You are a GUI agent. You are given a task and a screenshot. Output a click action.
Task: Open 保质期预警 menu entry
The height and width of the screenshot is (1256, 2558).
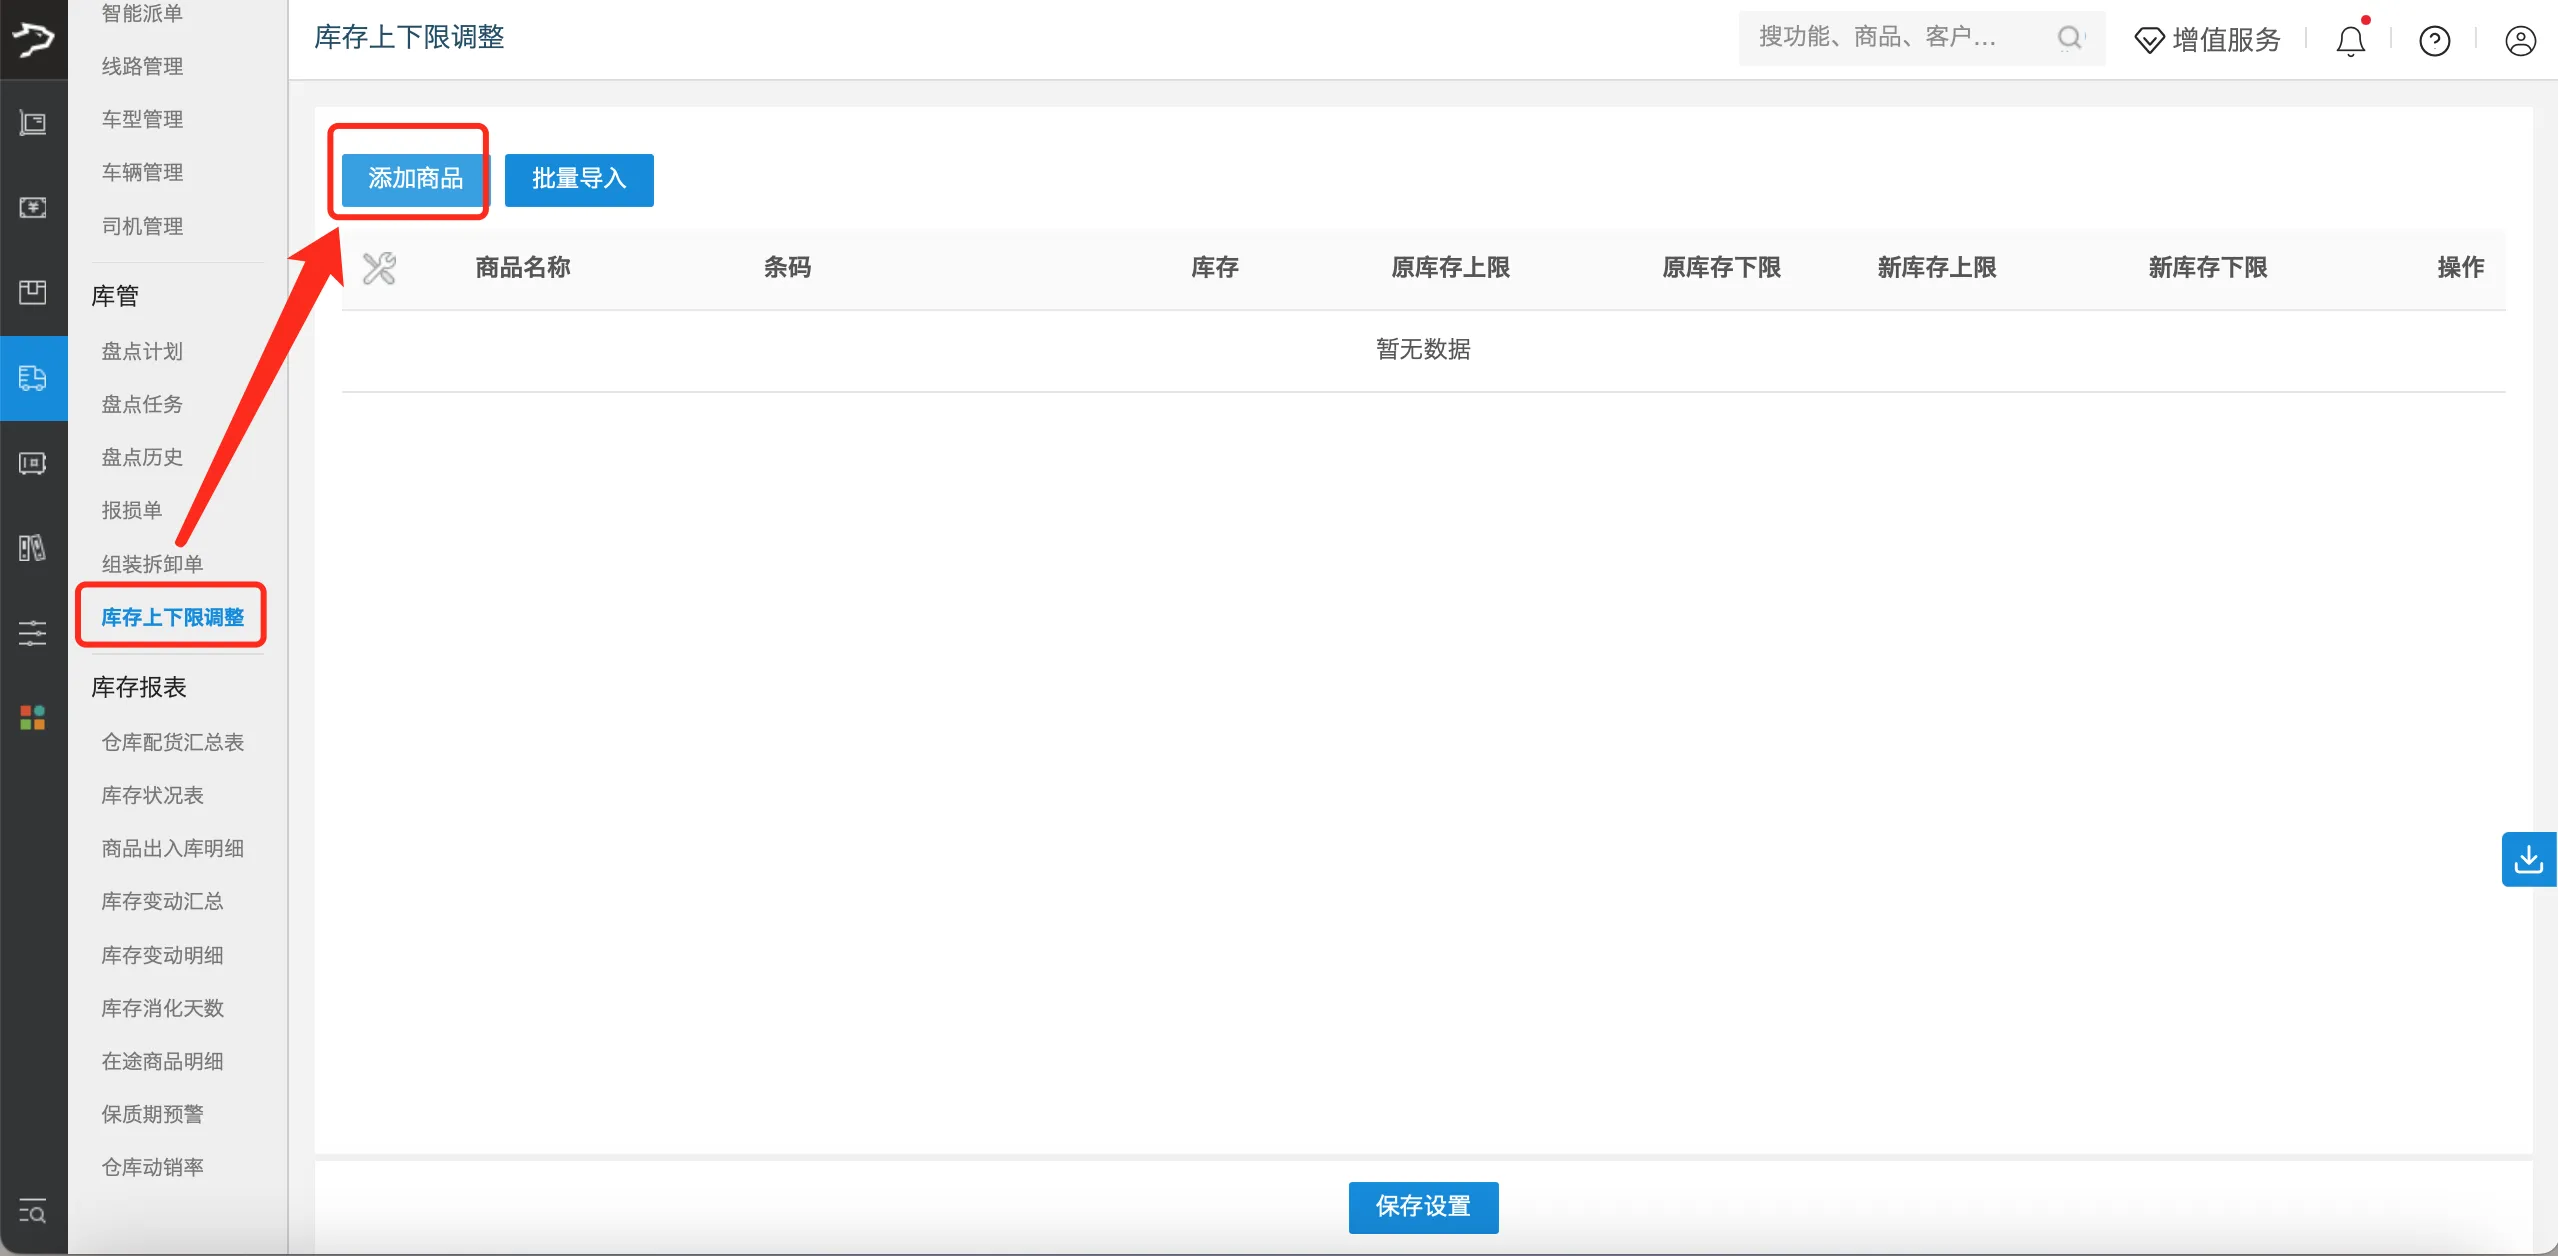[152, 1114]
